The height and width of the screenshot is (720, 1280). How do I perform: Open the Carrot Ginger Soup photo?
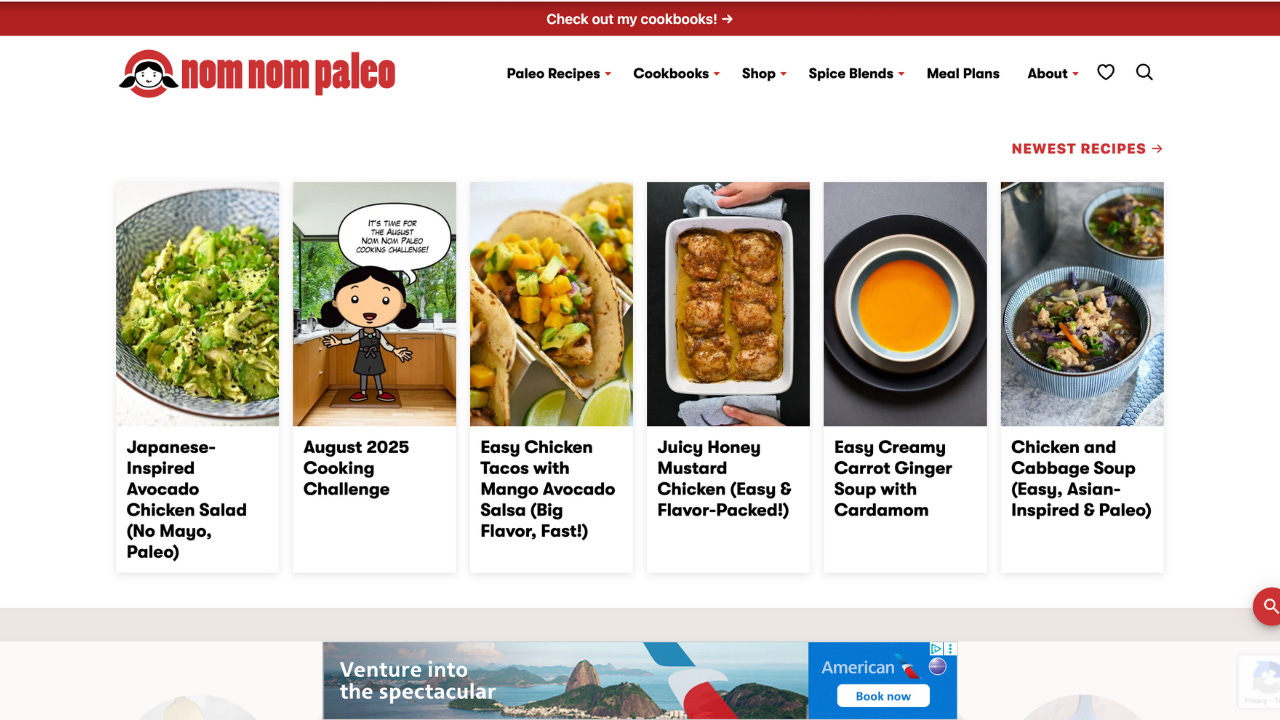pos(905,304)
